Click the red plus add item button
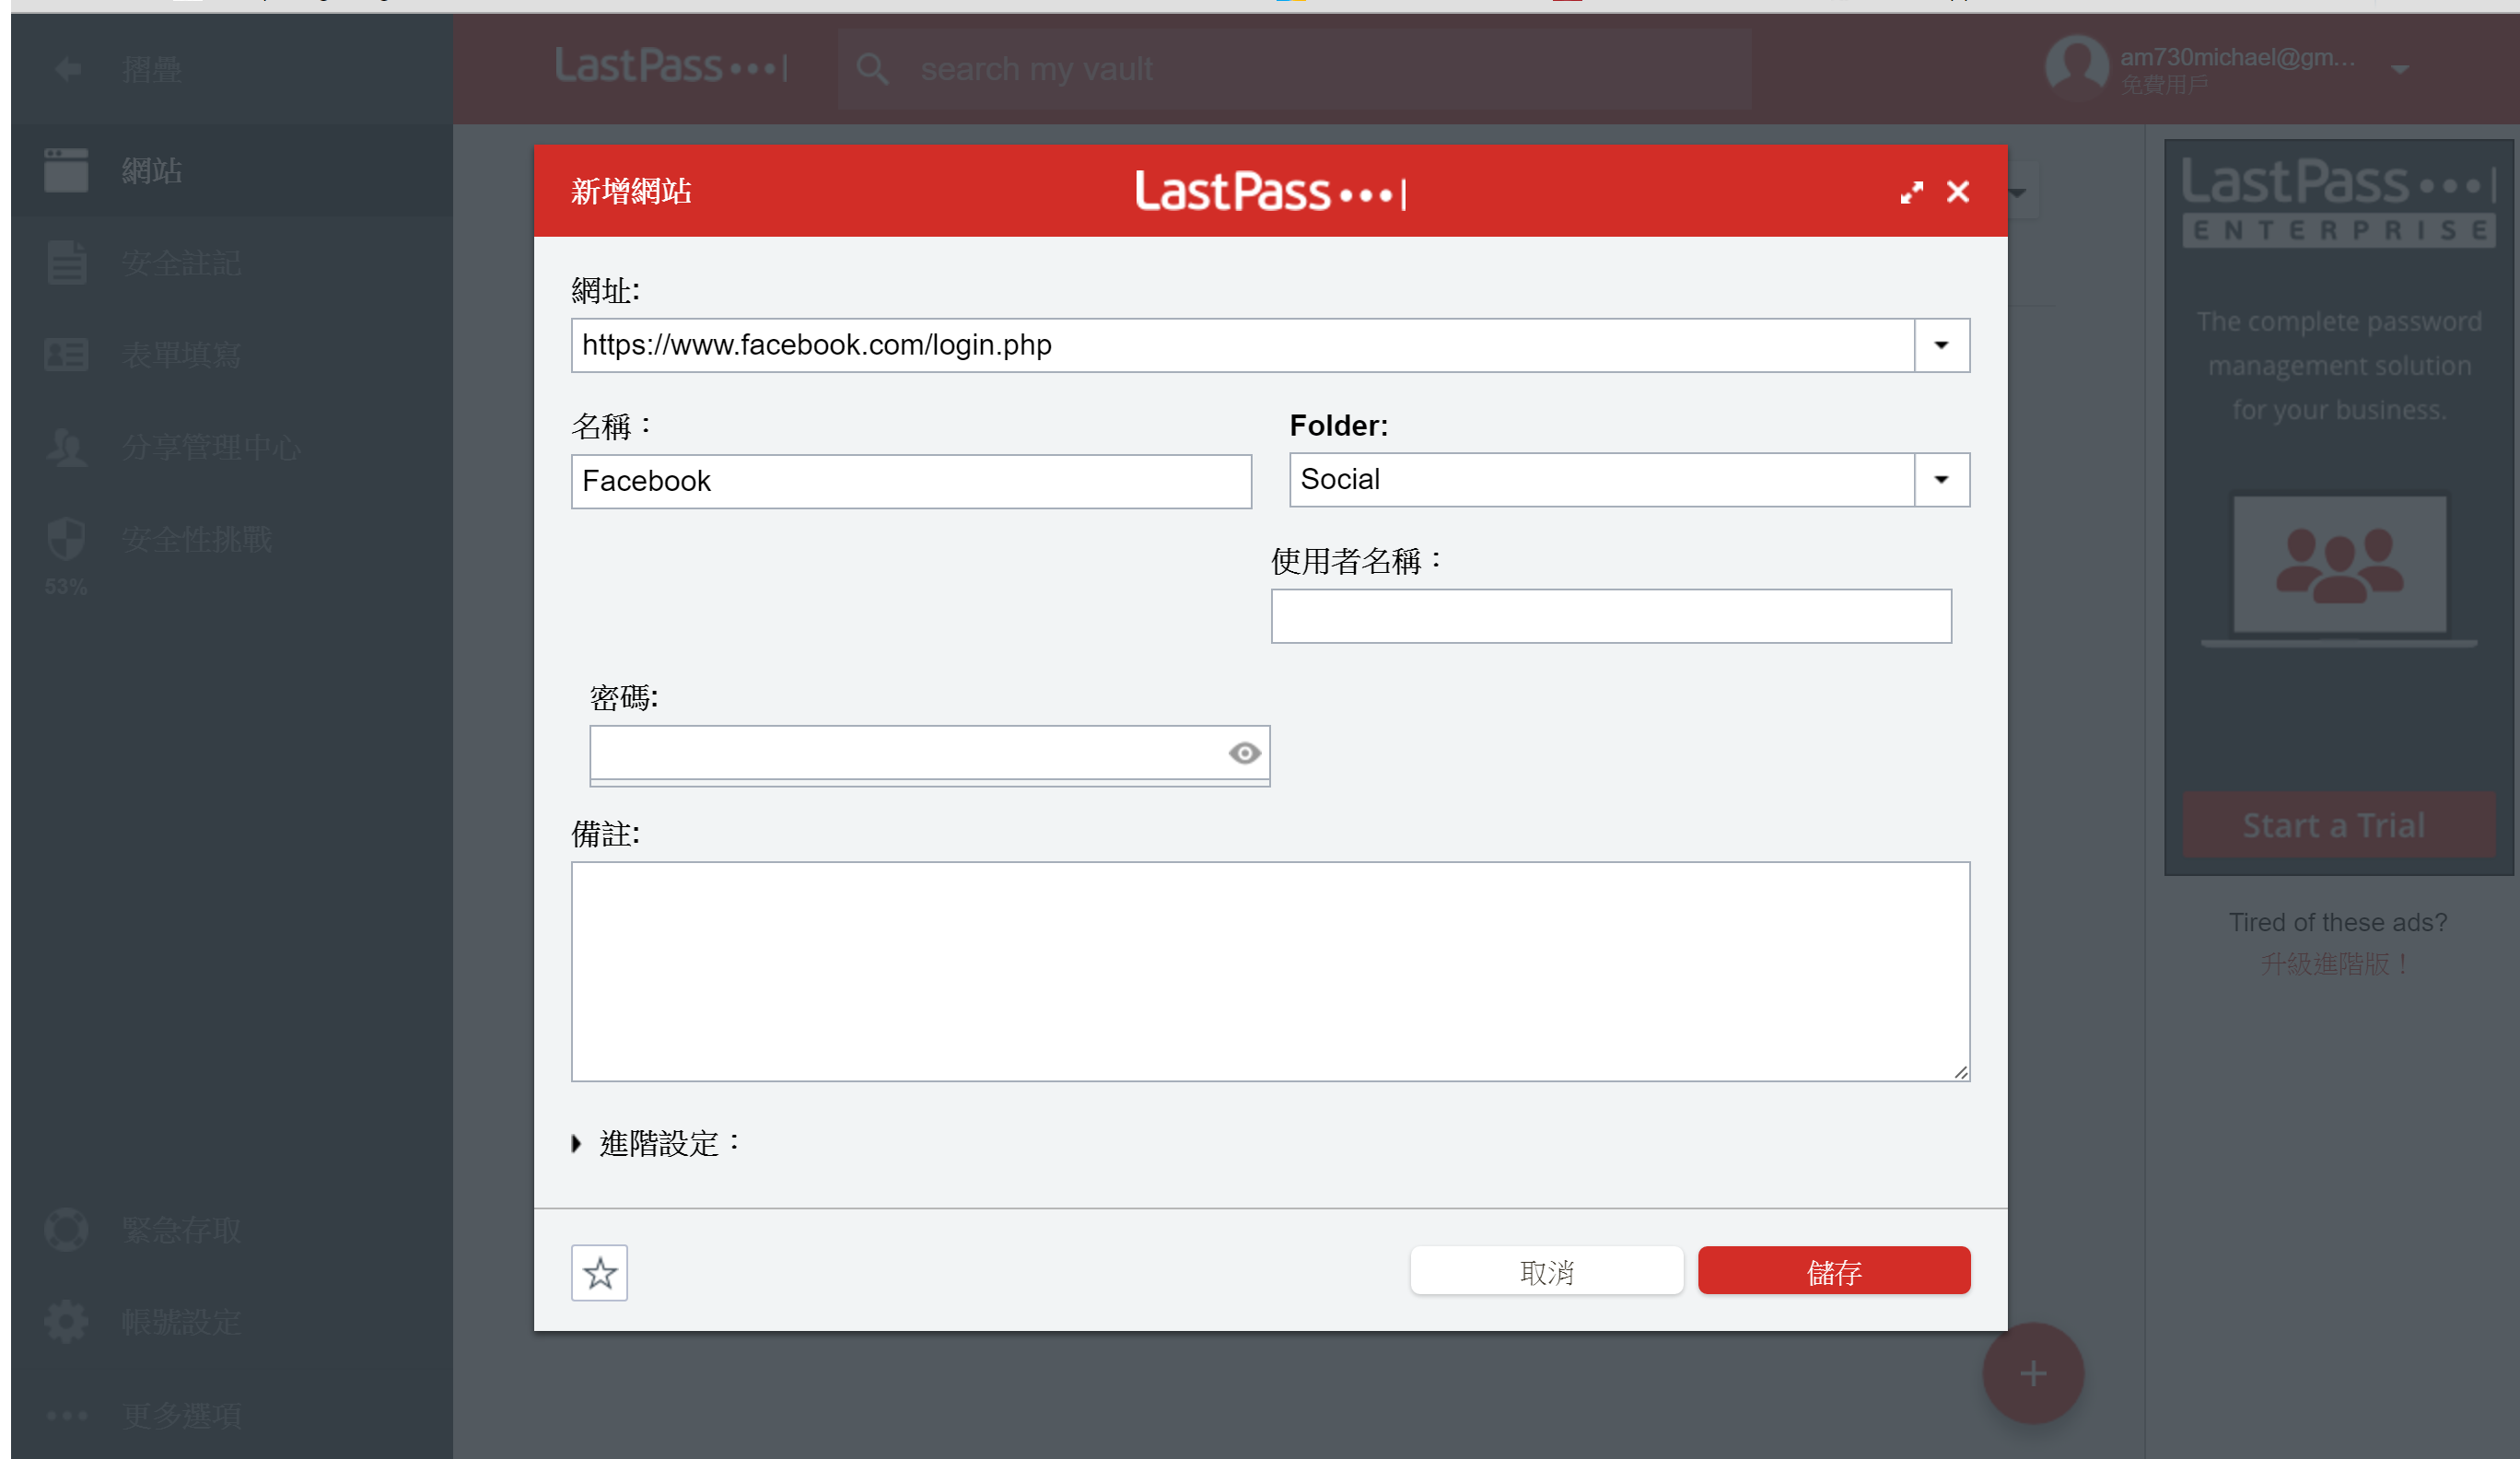Viewport: 2520px width, 1459px height. (2032, 1373)
